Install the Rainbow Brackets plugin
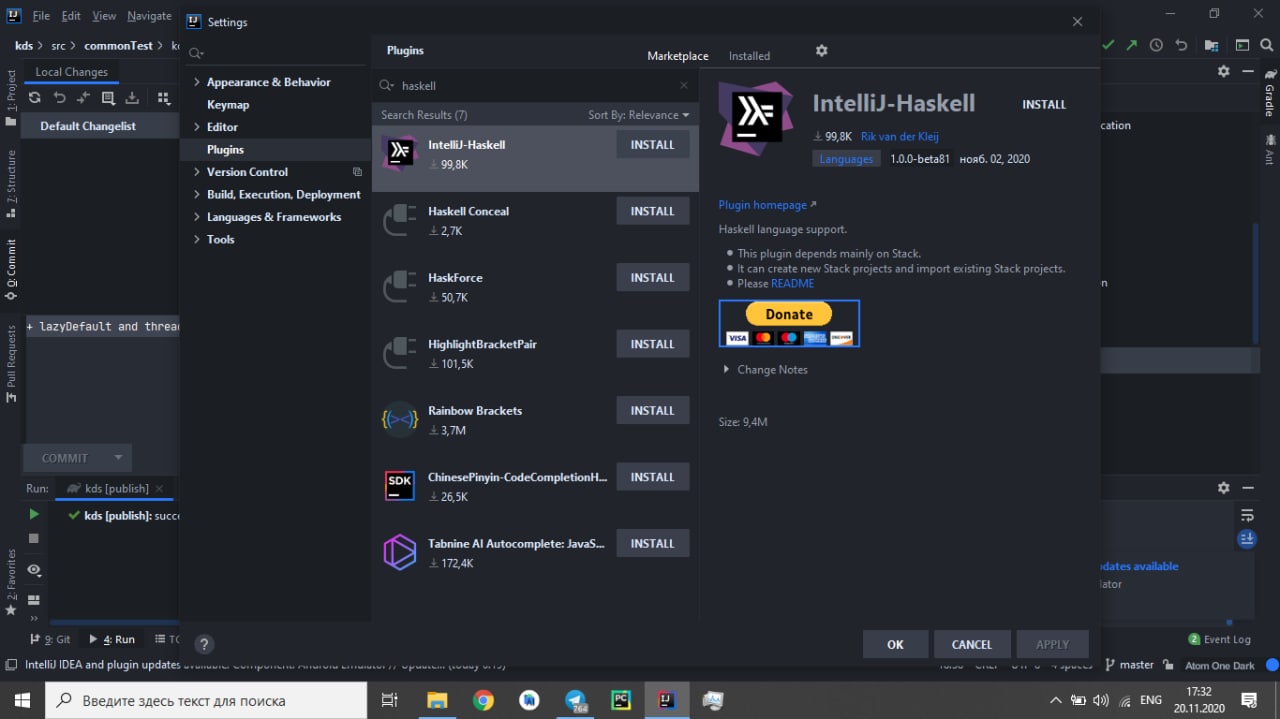The height and width of the screenshot is (719, 1280). point(653,411)
